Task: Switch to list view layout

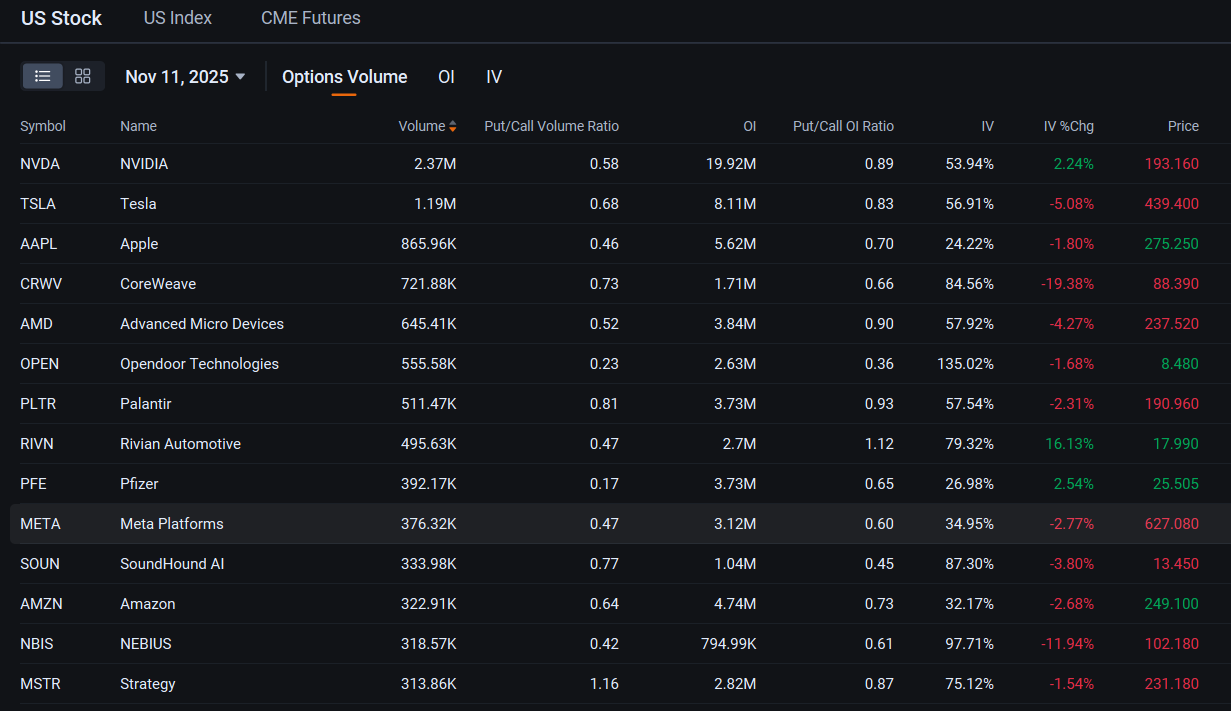Action: click(43, 76)
